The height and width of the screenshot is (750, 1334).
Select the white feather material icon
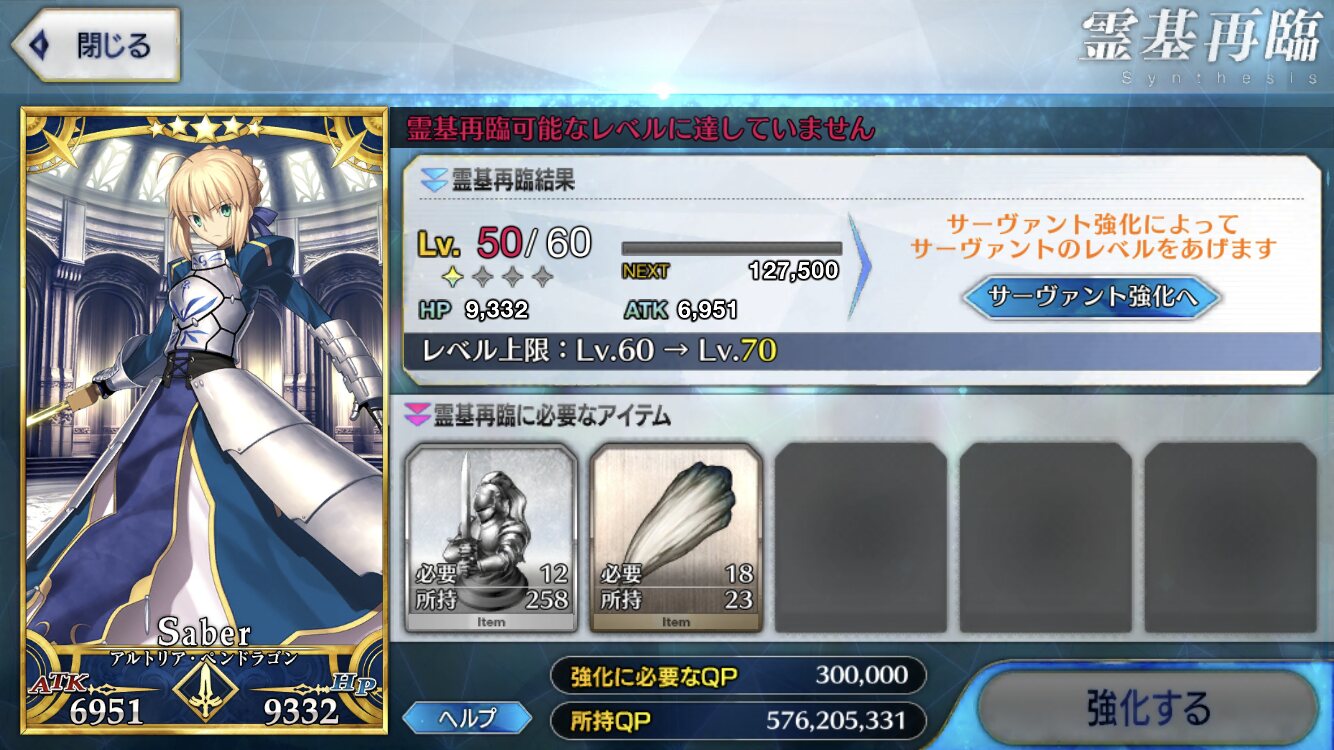(676, 538)
